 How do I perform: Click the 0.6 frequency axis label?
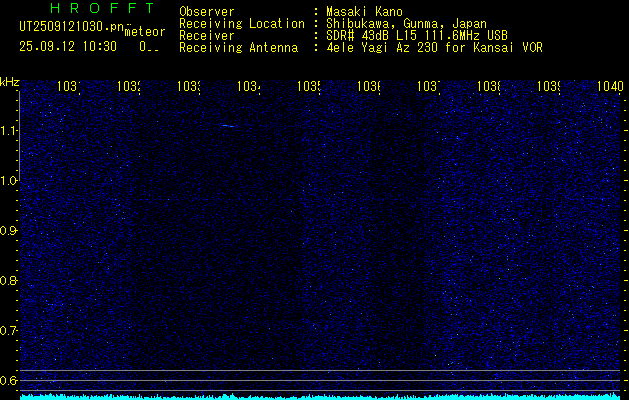tap(8, 380)
